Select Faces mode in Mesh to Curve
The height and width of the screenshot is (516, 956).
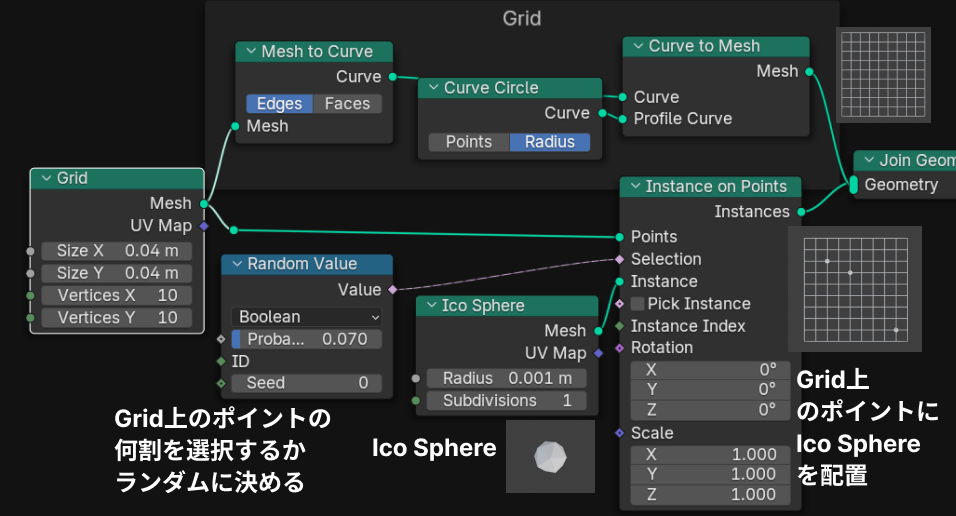tap(347, 104)
